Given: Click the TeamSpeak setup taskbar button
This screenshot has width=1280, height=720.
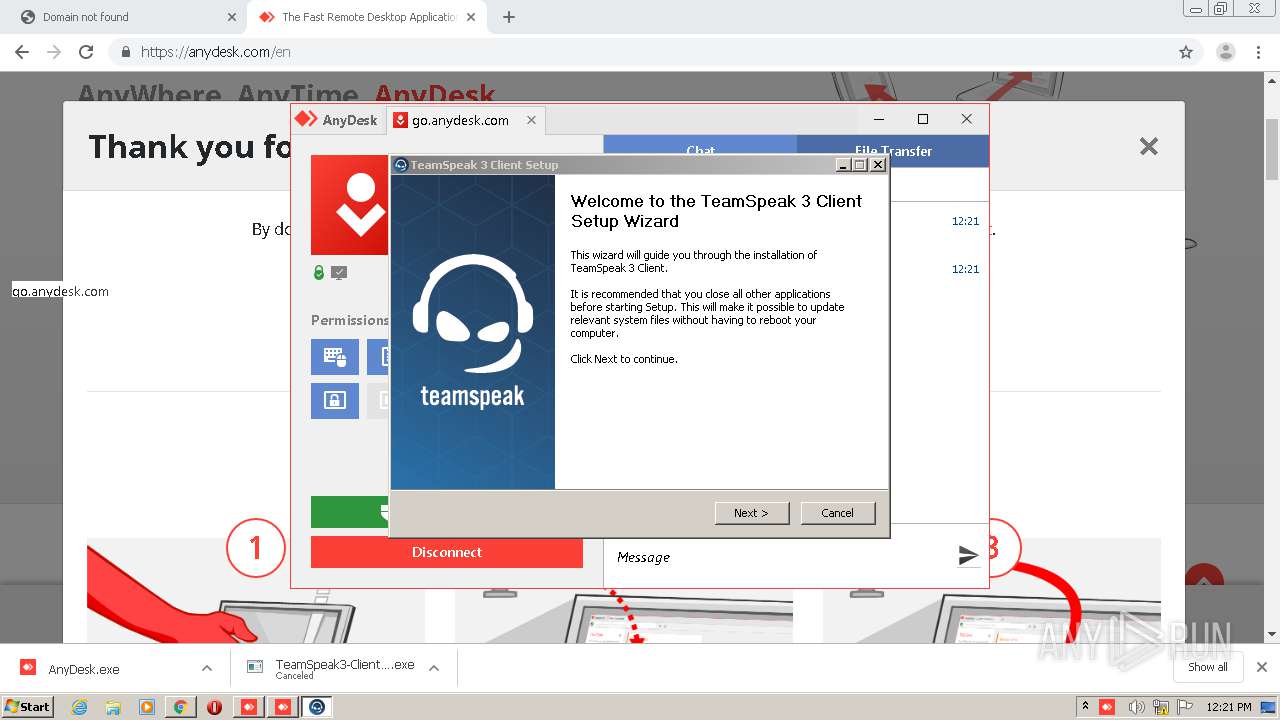Looking at the screenshot, I should coord(317,707).
